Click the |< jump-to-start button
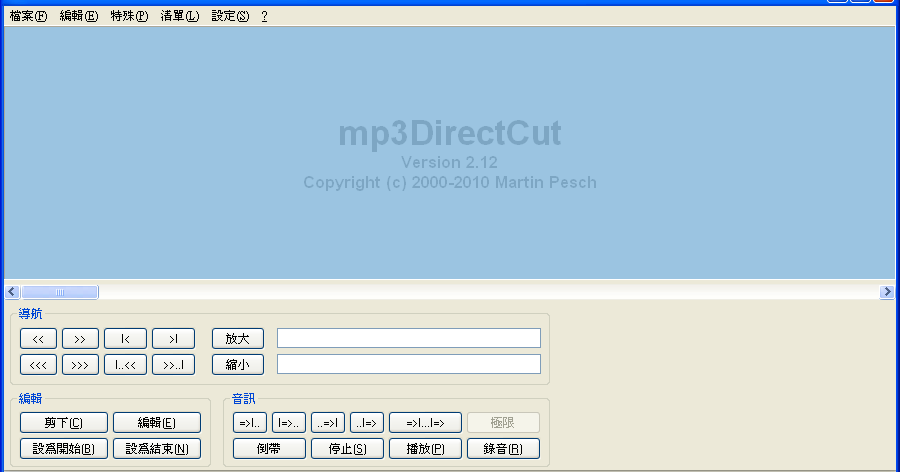 [125, 339]
